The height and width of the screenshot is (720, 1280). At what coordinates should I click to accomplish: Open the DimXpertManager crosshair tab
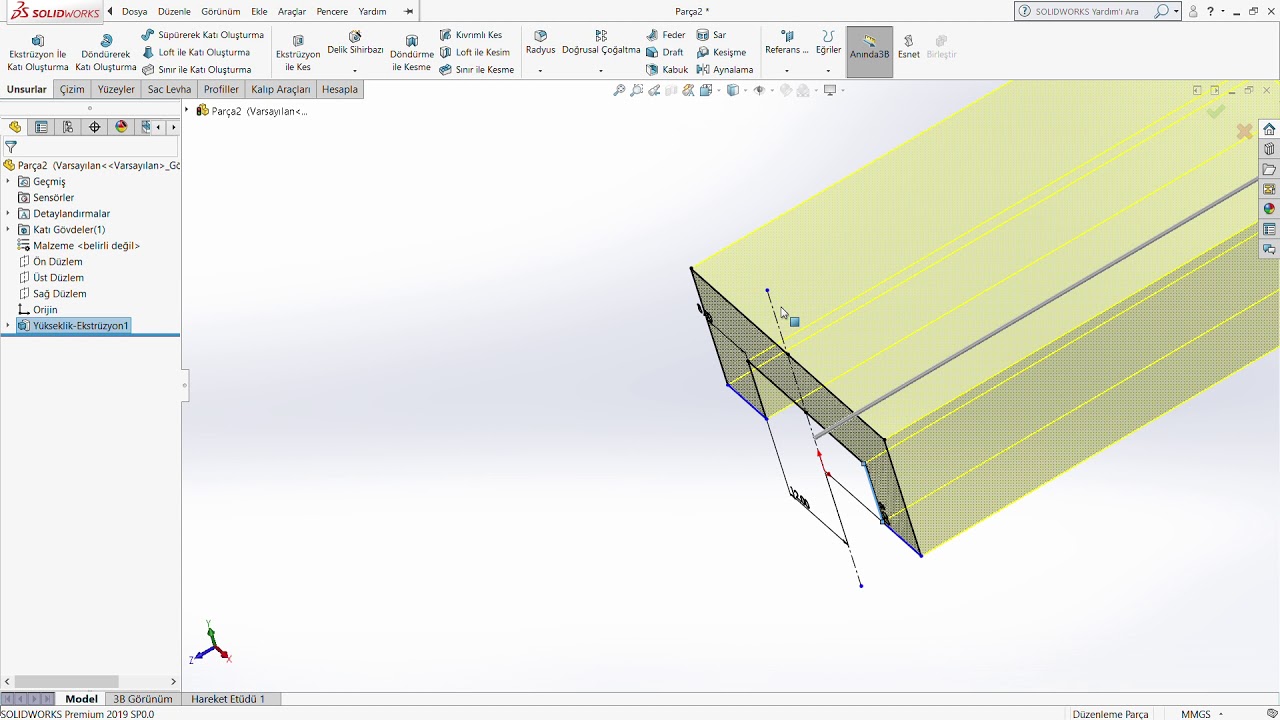95,127
